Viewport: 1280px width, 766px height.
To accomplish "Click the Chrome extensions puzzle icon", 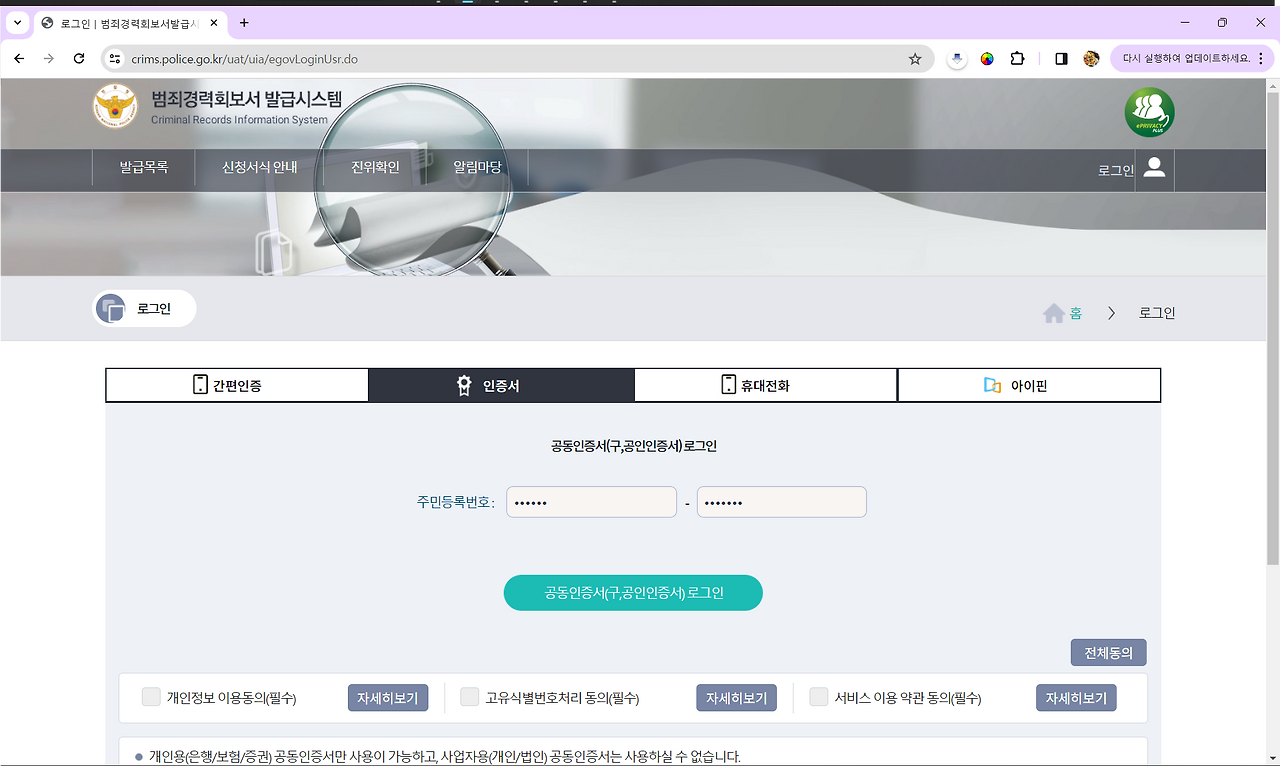I will [x=1017, y=59].
